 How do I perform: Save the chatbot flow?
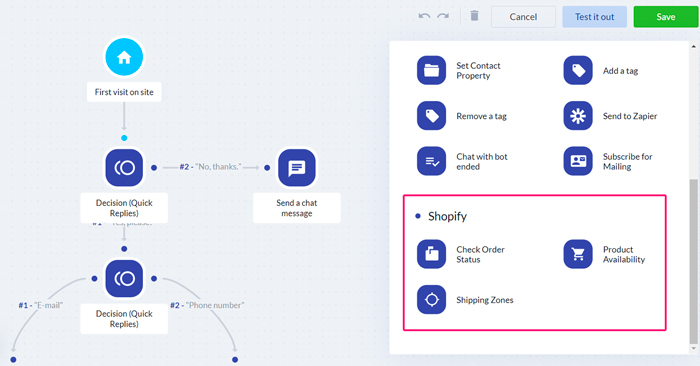(666, 17)
